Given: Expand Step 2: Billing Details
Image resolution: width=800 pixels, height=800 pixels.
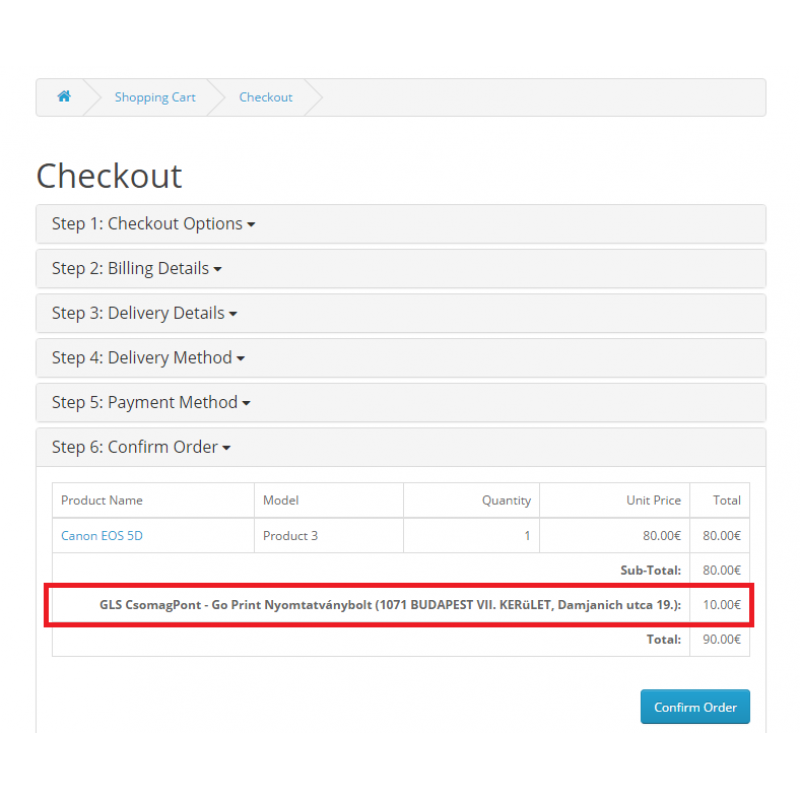Looking at the screenshot, I should click(x=136, y=268).
